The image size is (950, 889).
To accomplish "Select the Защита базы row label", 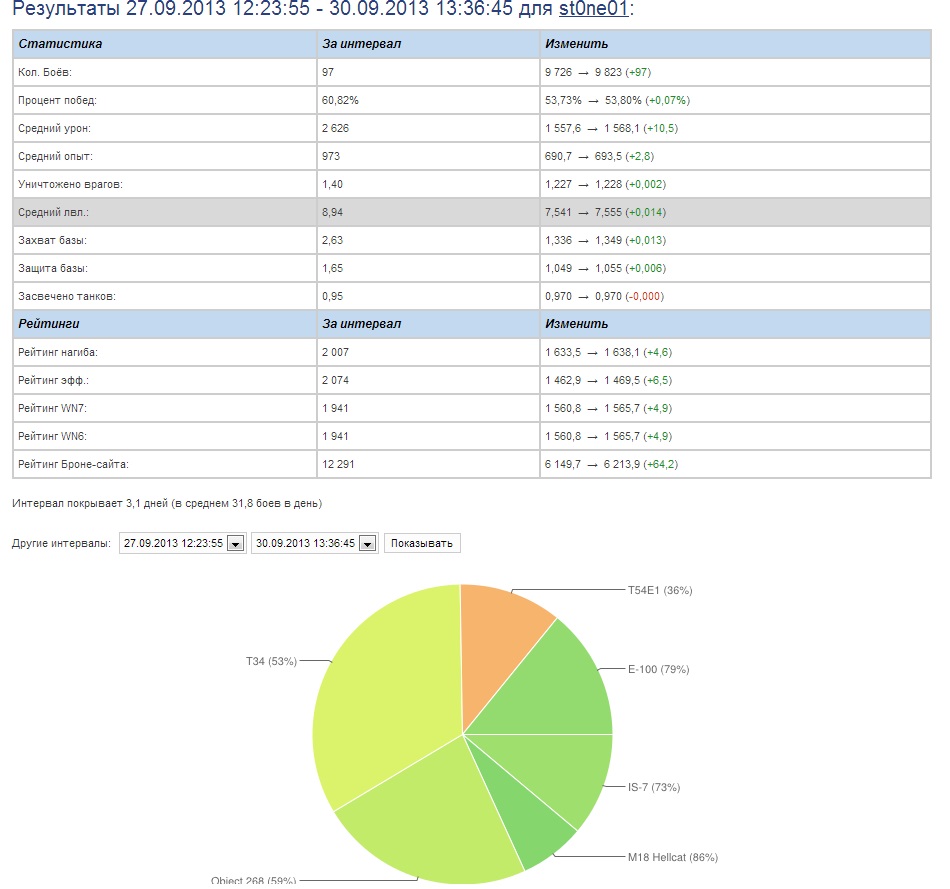I will 53,268.
